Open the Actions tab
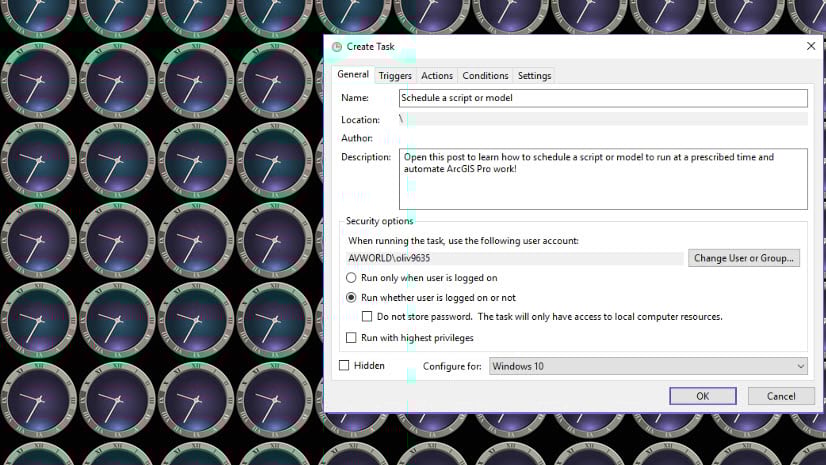Image resolution: width=826 pixels, height=465 pixels. point(437,76)
